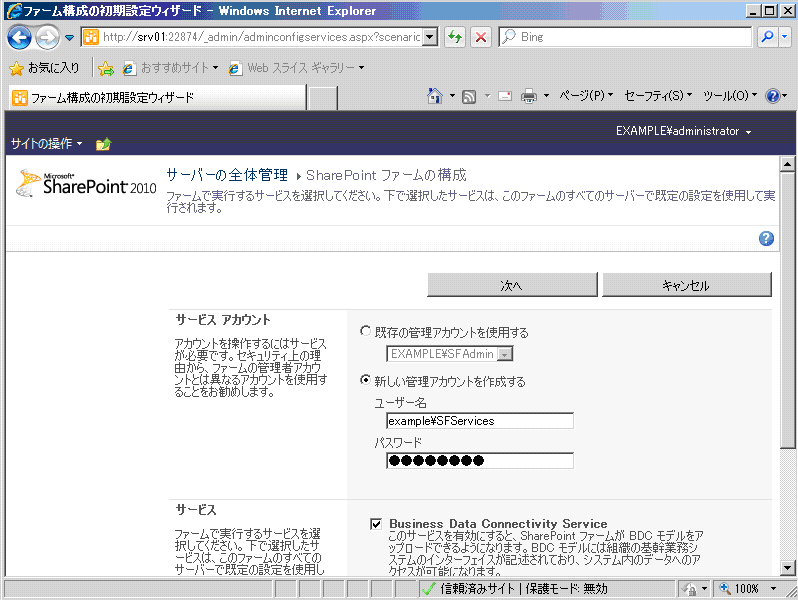Stop loading with the red X
This screenshot has height=600, width=798.
(x=480, y=37)
